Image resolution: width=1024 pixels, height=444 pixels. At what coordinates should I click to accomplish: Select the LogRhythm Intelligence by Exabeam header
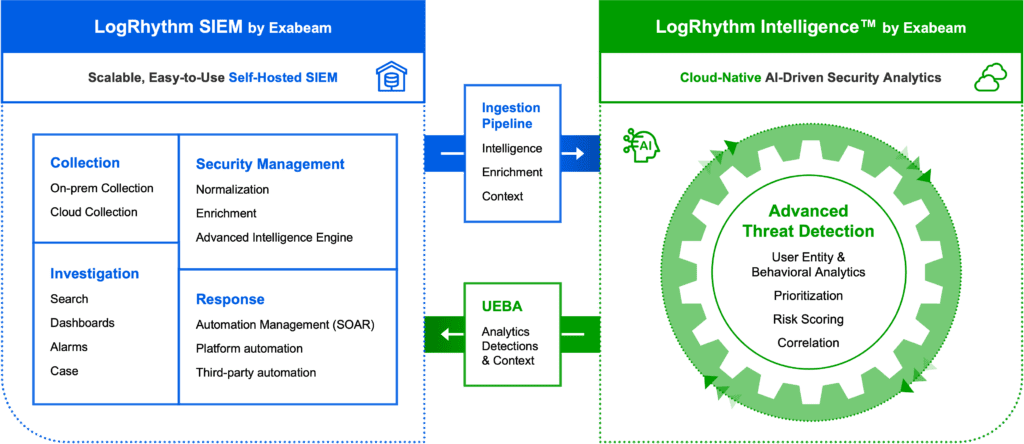pos(811,27)
